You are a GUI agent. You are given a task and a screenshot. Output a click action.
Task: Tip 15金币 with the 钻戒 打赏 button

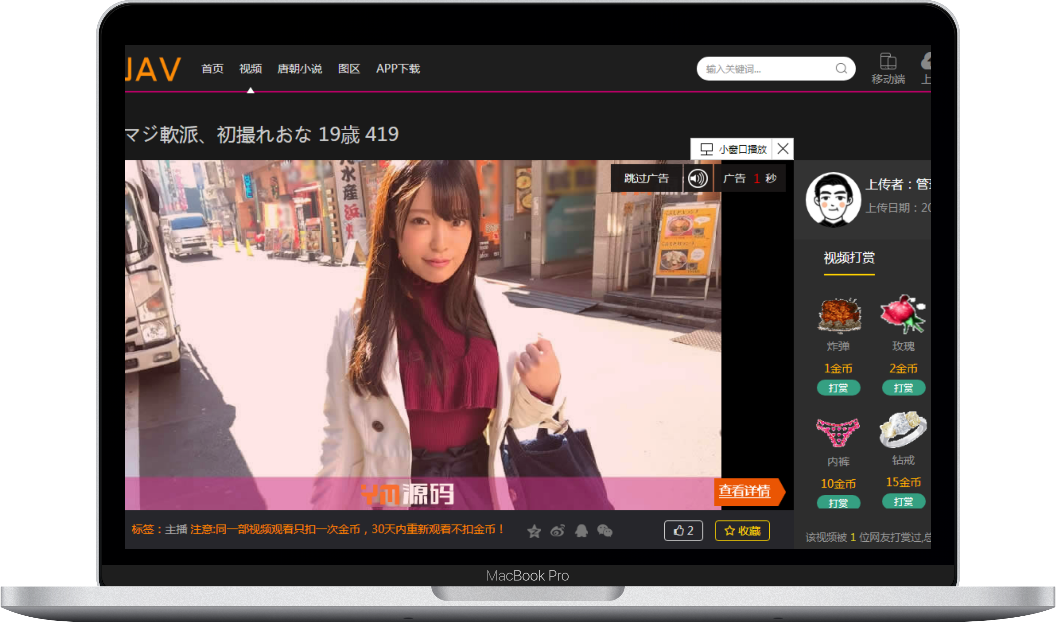904,502
